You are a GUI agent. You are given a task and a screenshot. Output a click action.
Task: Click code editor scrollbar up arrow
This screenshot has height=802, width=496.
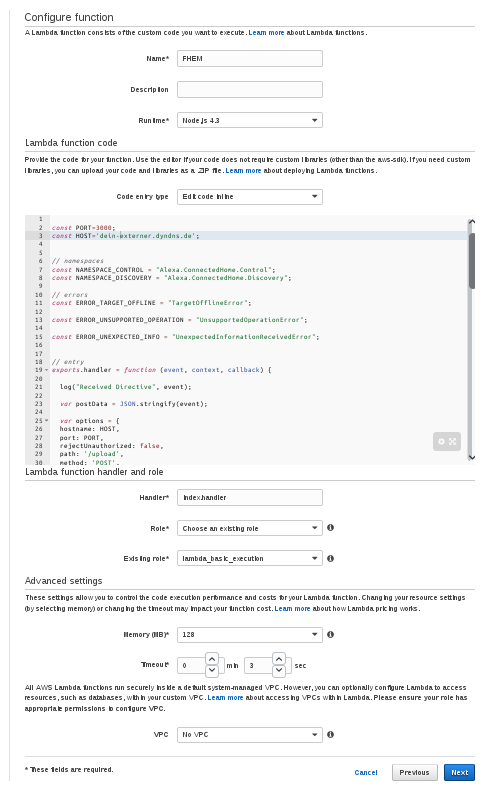[471, 221]
